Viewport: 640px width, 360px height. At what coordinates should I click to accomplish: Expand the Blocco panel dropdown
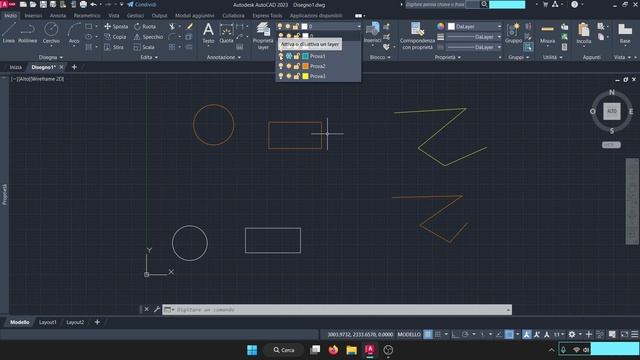click(380, 58)
